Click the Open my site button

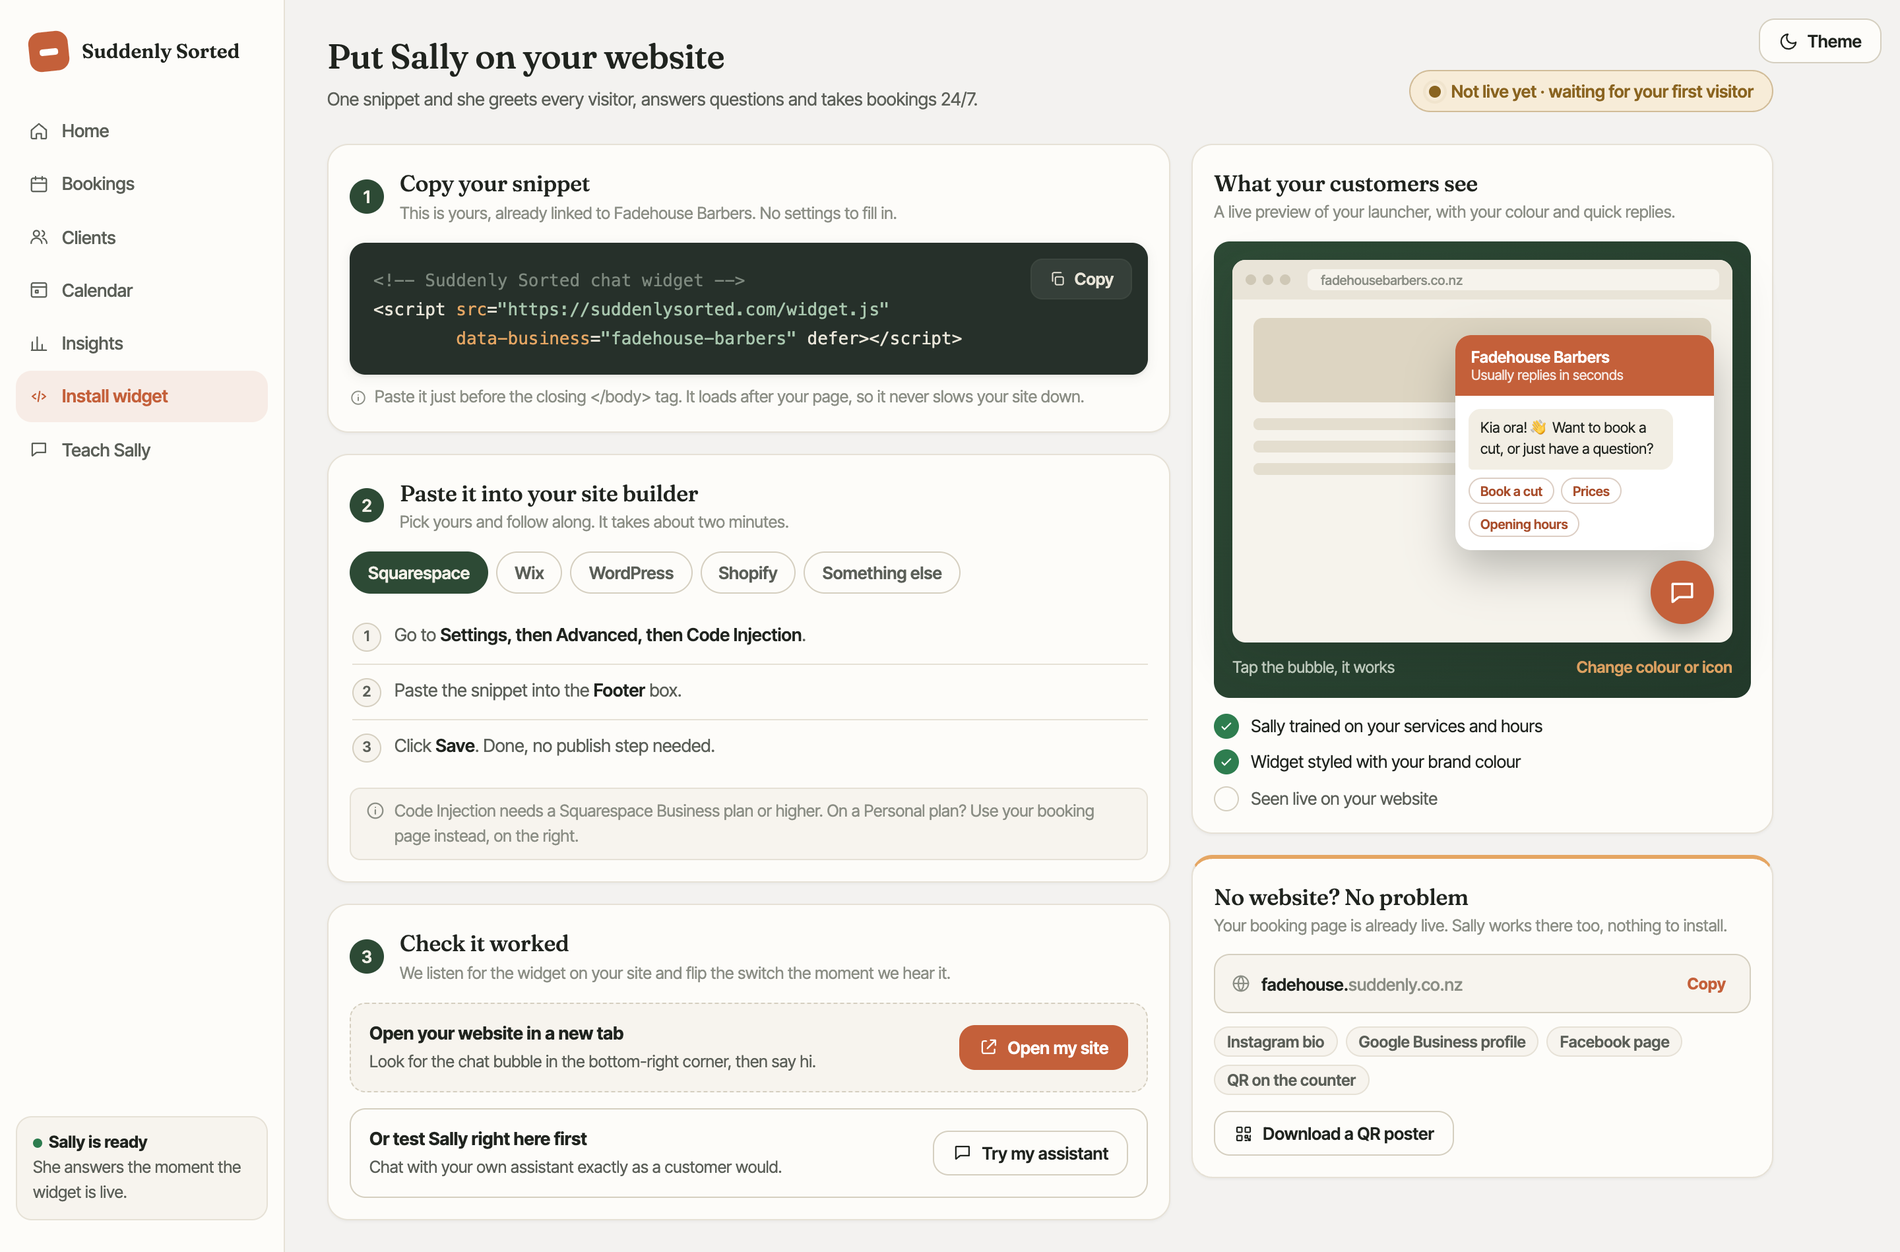1043,1048
